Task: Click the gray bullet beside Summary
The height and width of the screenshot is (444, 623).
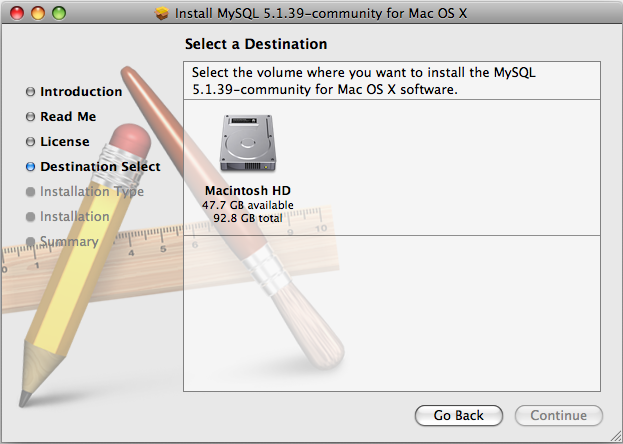Action: point(31,242)
